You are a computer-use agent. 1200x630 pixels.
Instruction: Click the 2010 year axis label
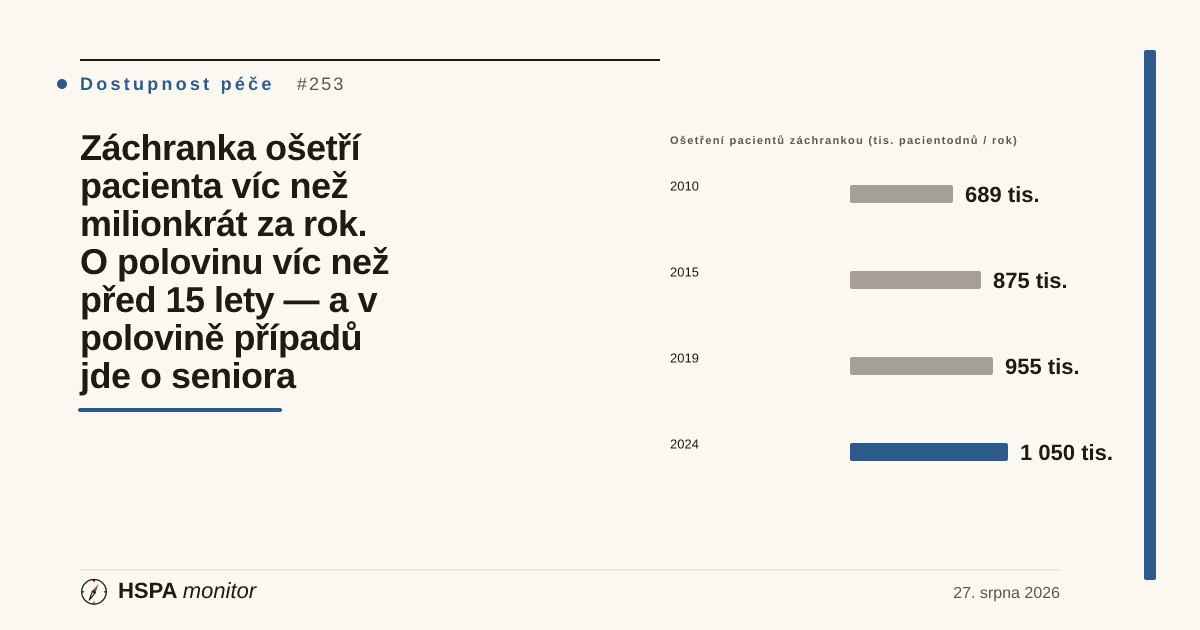click(684, 186)
